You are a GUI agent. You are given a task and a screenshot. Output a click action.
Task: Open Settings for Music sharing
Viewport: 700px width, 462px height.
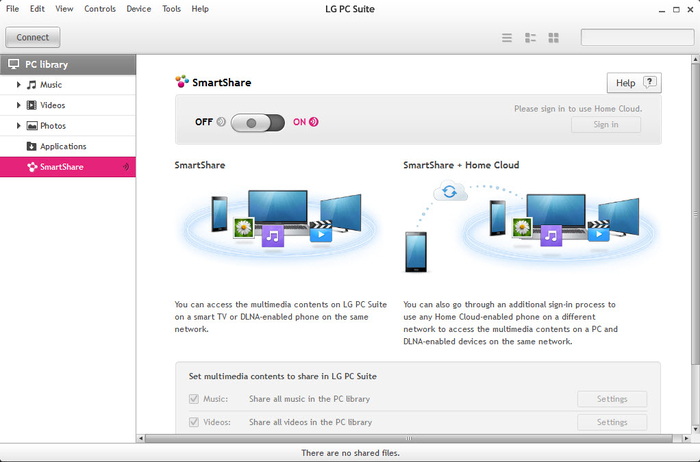coord(612,399)
